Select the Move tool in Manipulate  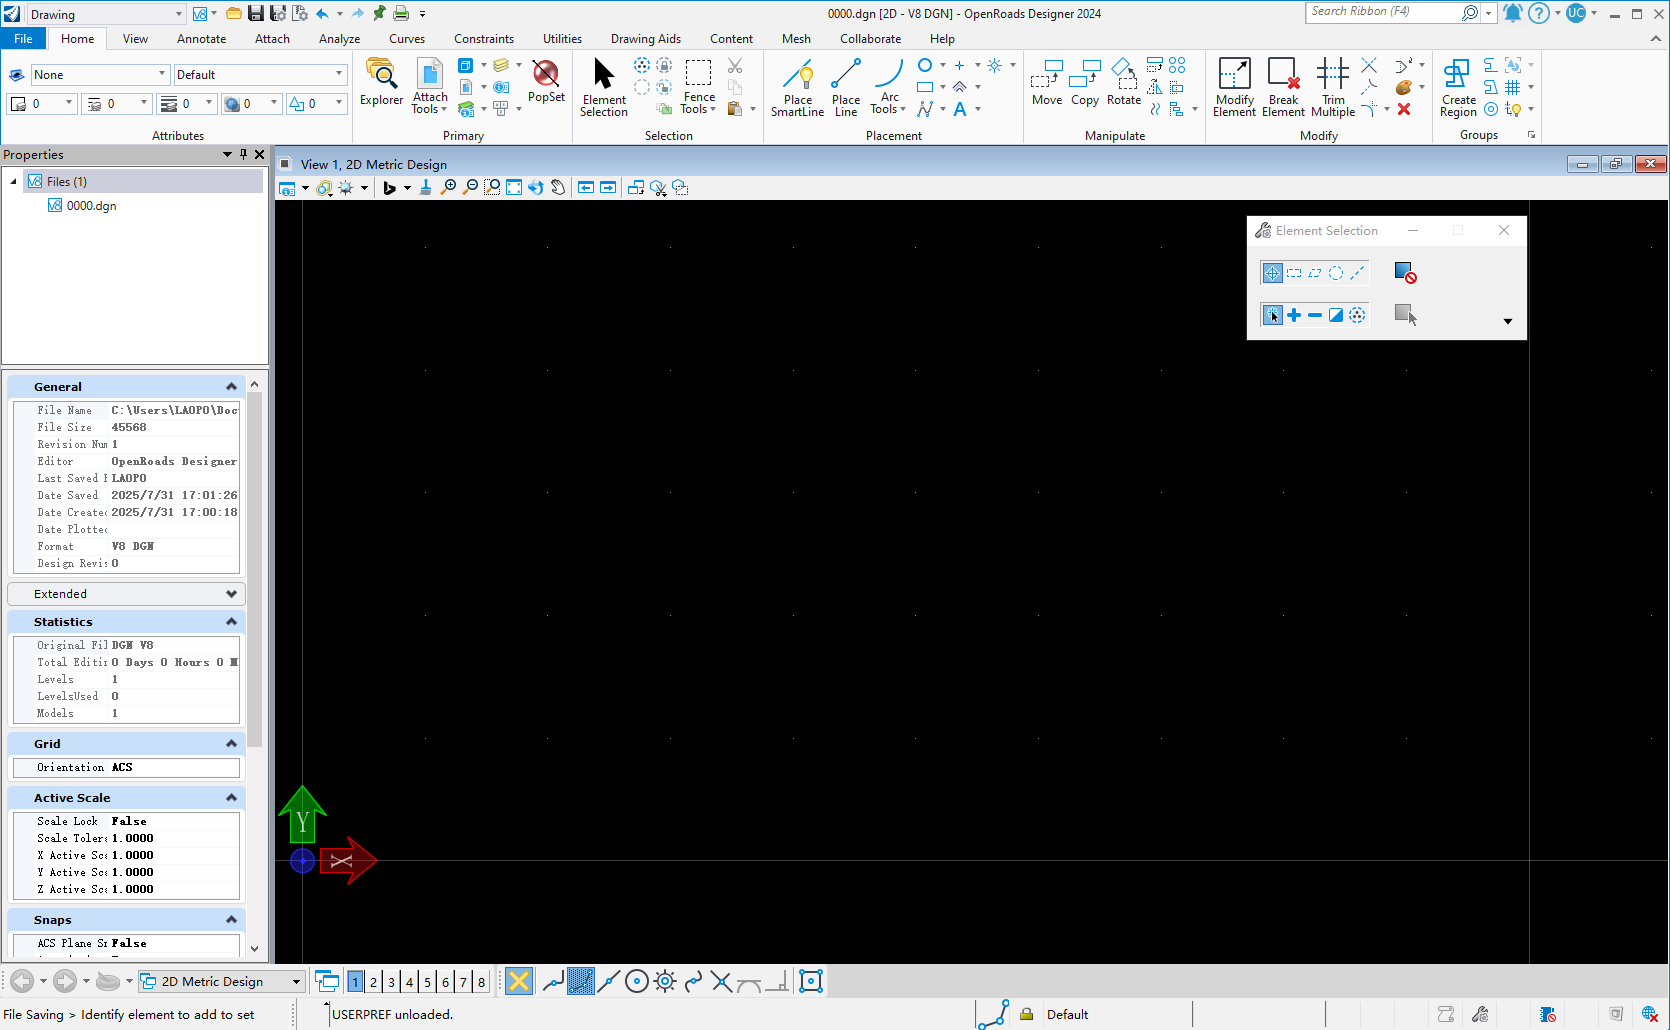click(x=1047, y=82)
